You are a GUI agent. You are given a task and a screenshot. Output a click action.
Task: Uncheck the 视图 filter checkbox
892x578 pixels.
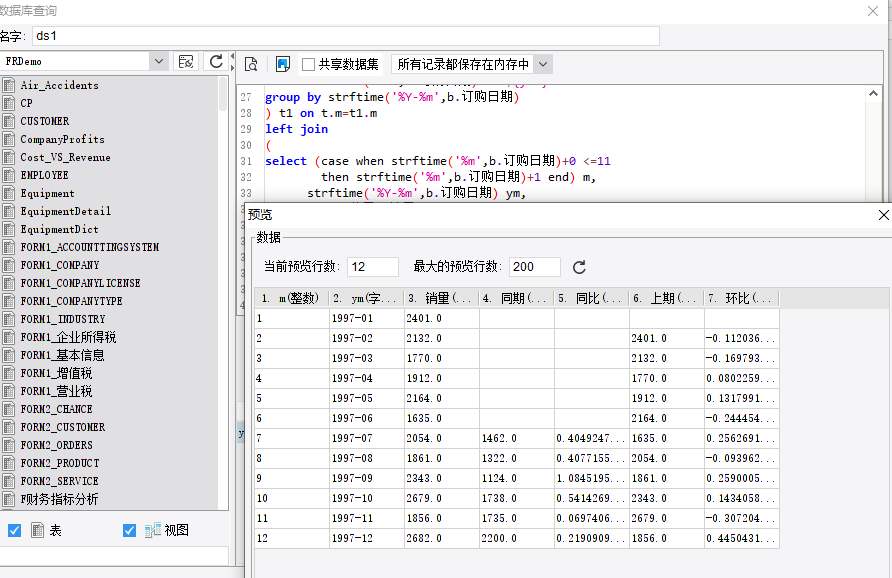coord(130,530)
